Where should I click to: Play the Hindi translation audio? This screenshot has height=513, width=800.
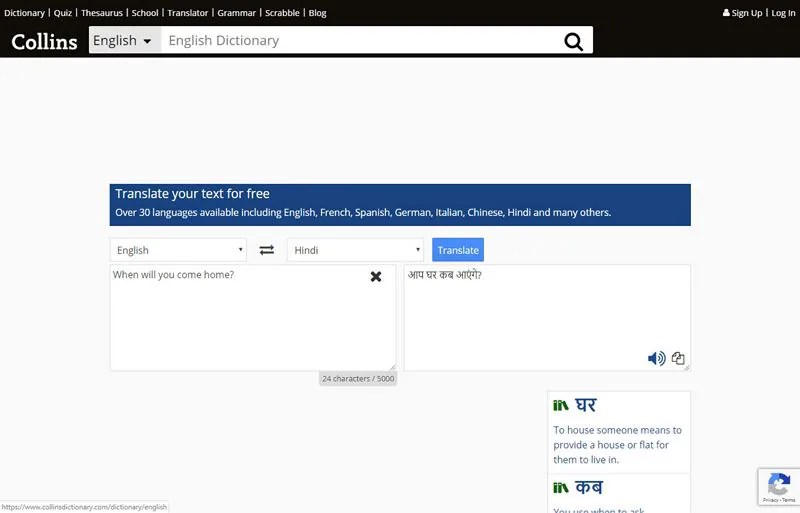(x=657, y=358)
